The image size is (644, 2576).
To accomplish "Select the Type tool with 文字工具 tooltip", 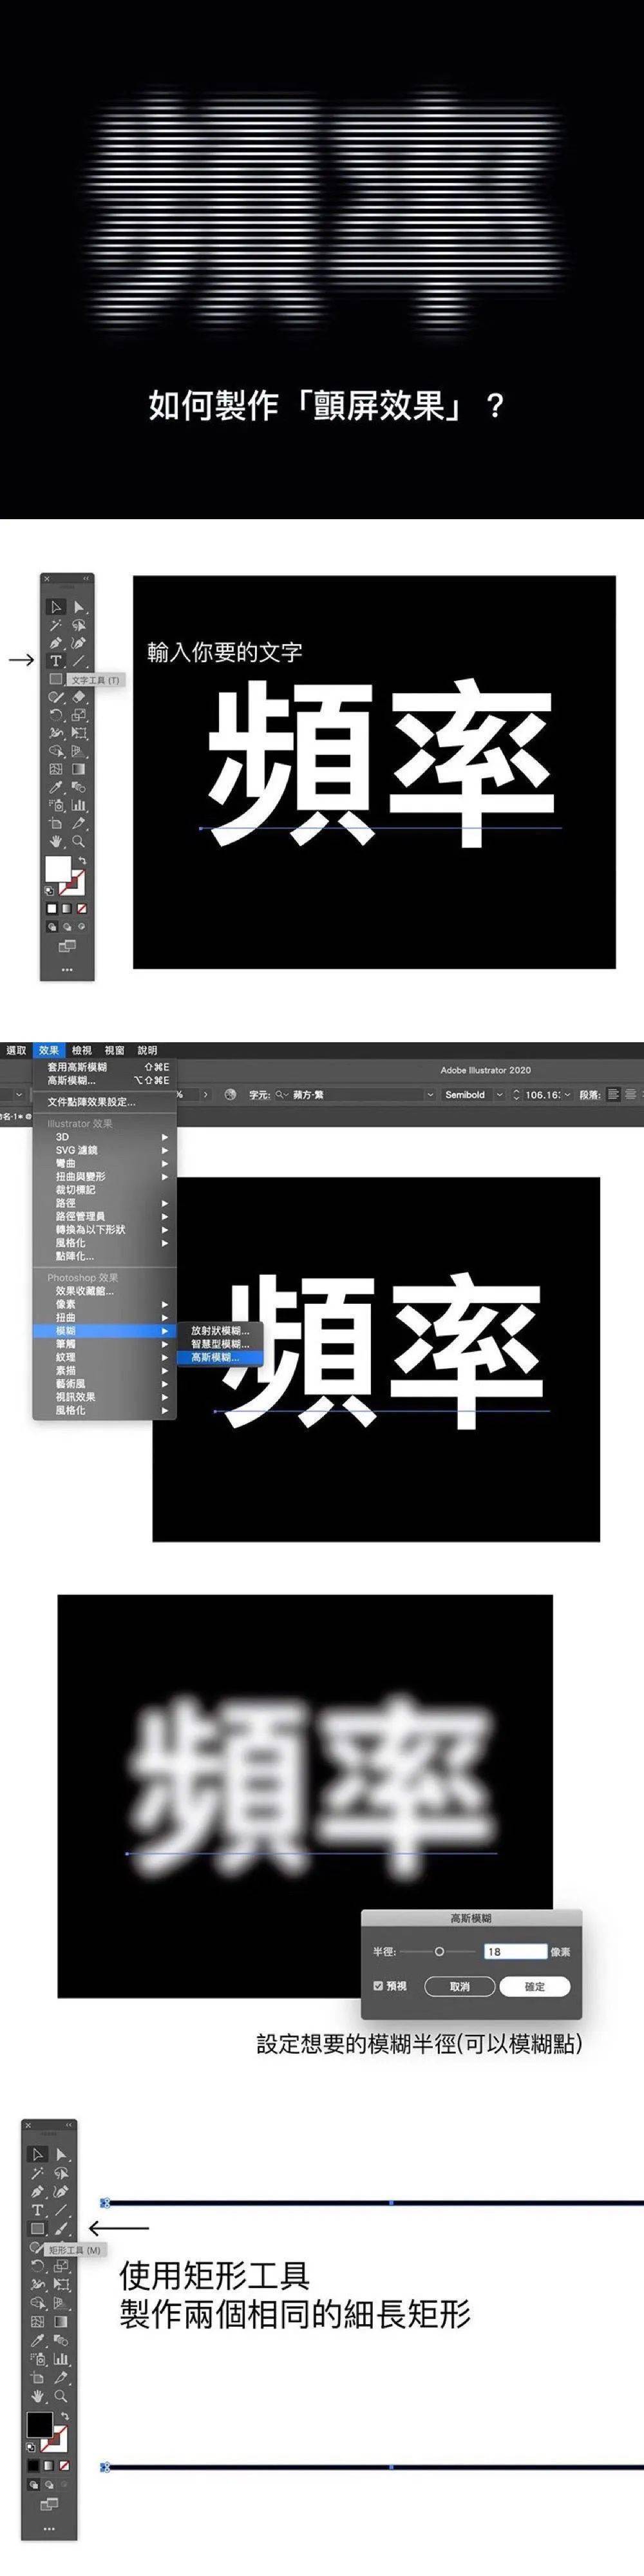I will 56,660.
